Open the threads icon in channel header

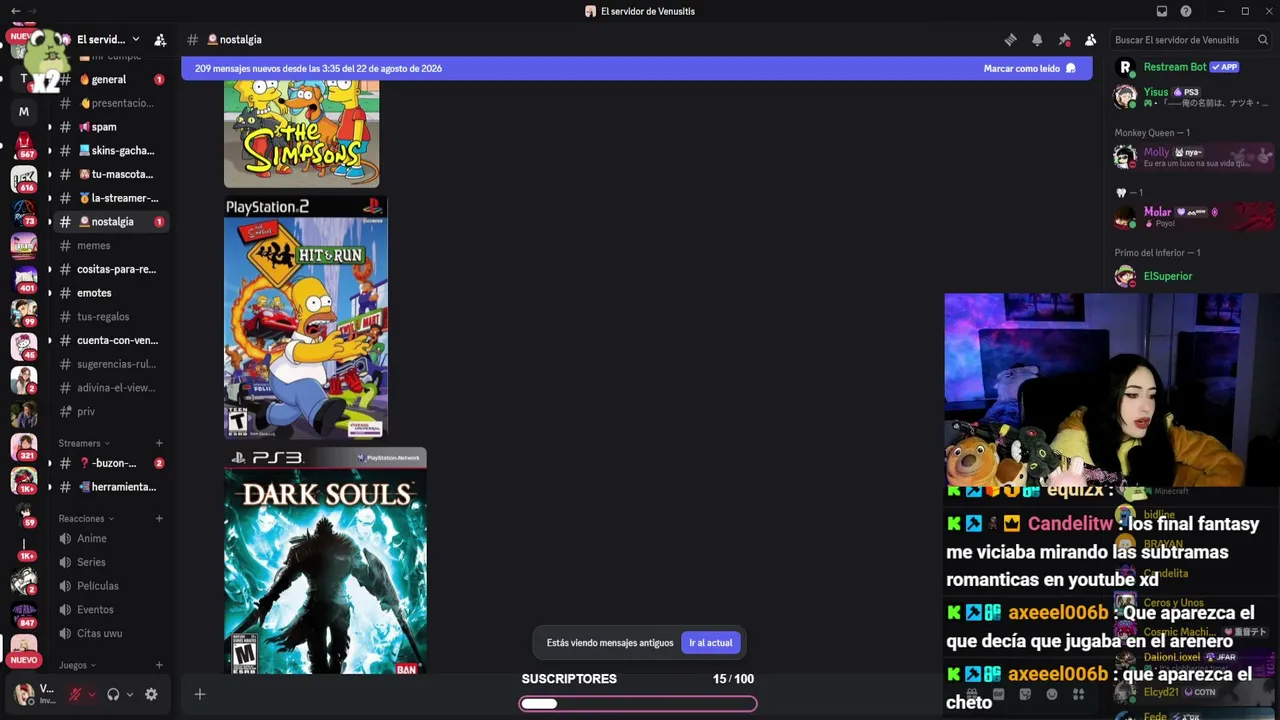tap(1011, 40)
